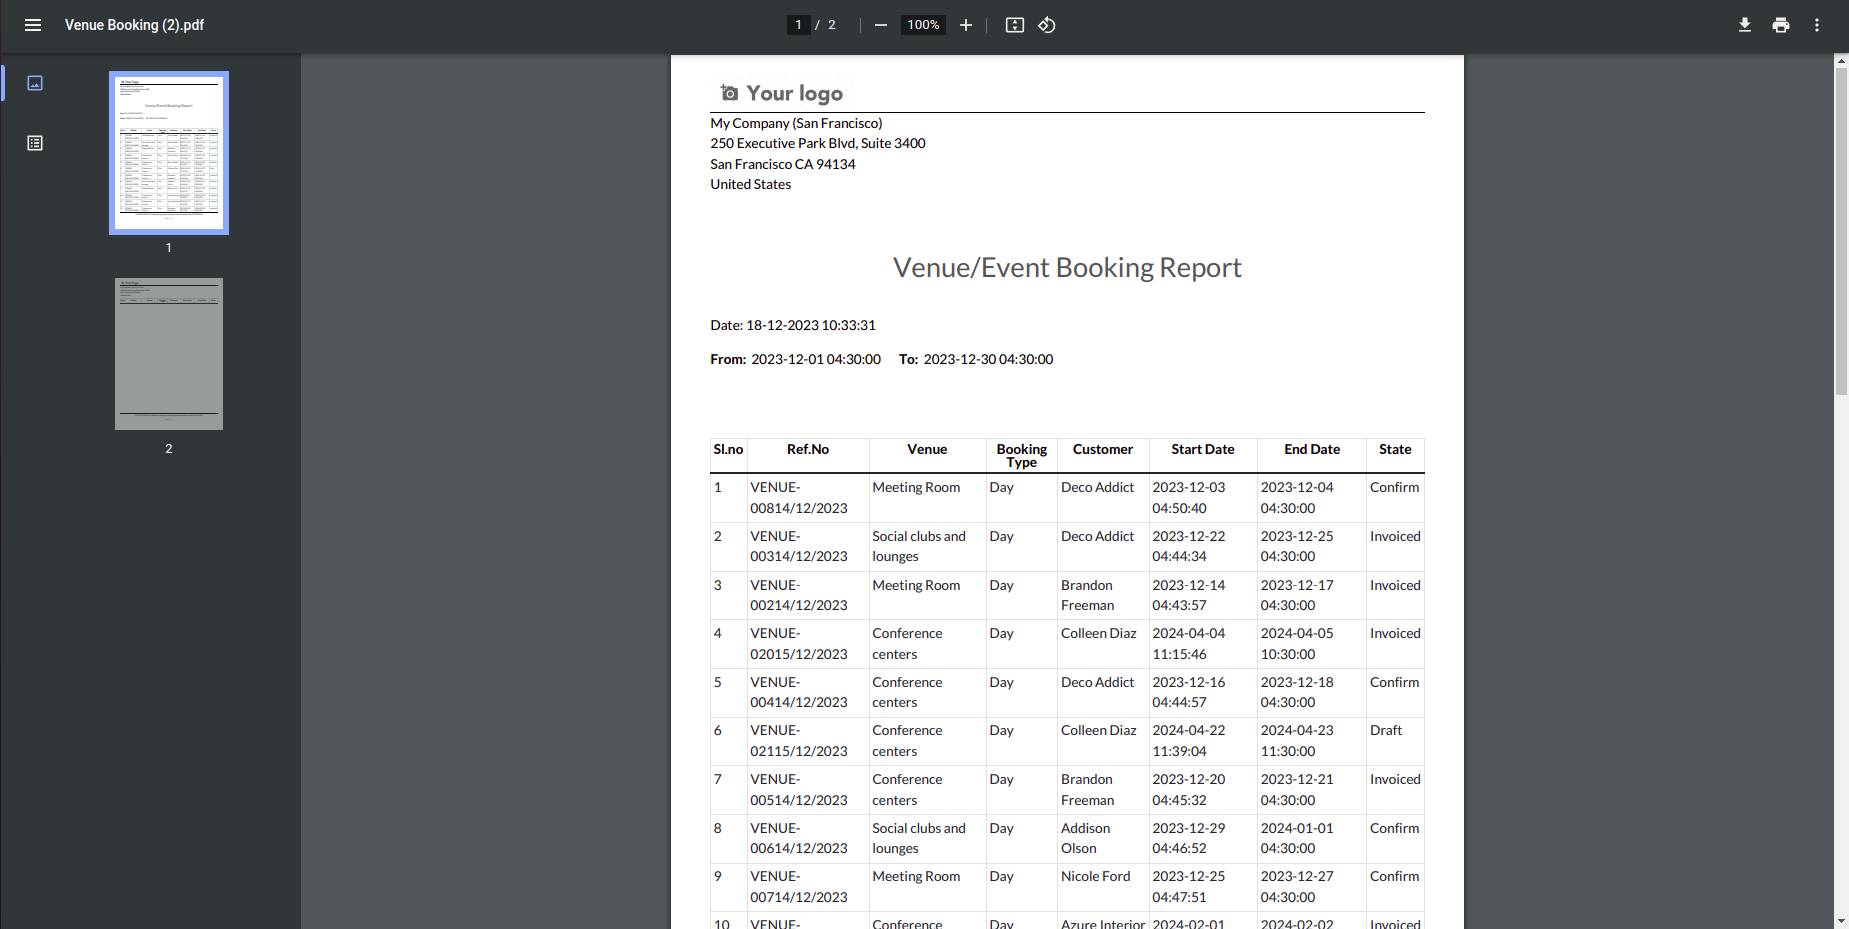Open the page 2 thumbnail
This screenshot has height=929, width=1849.
(x=169, y=354)
